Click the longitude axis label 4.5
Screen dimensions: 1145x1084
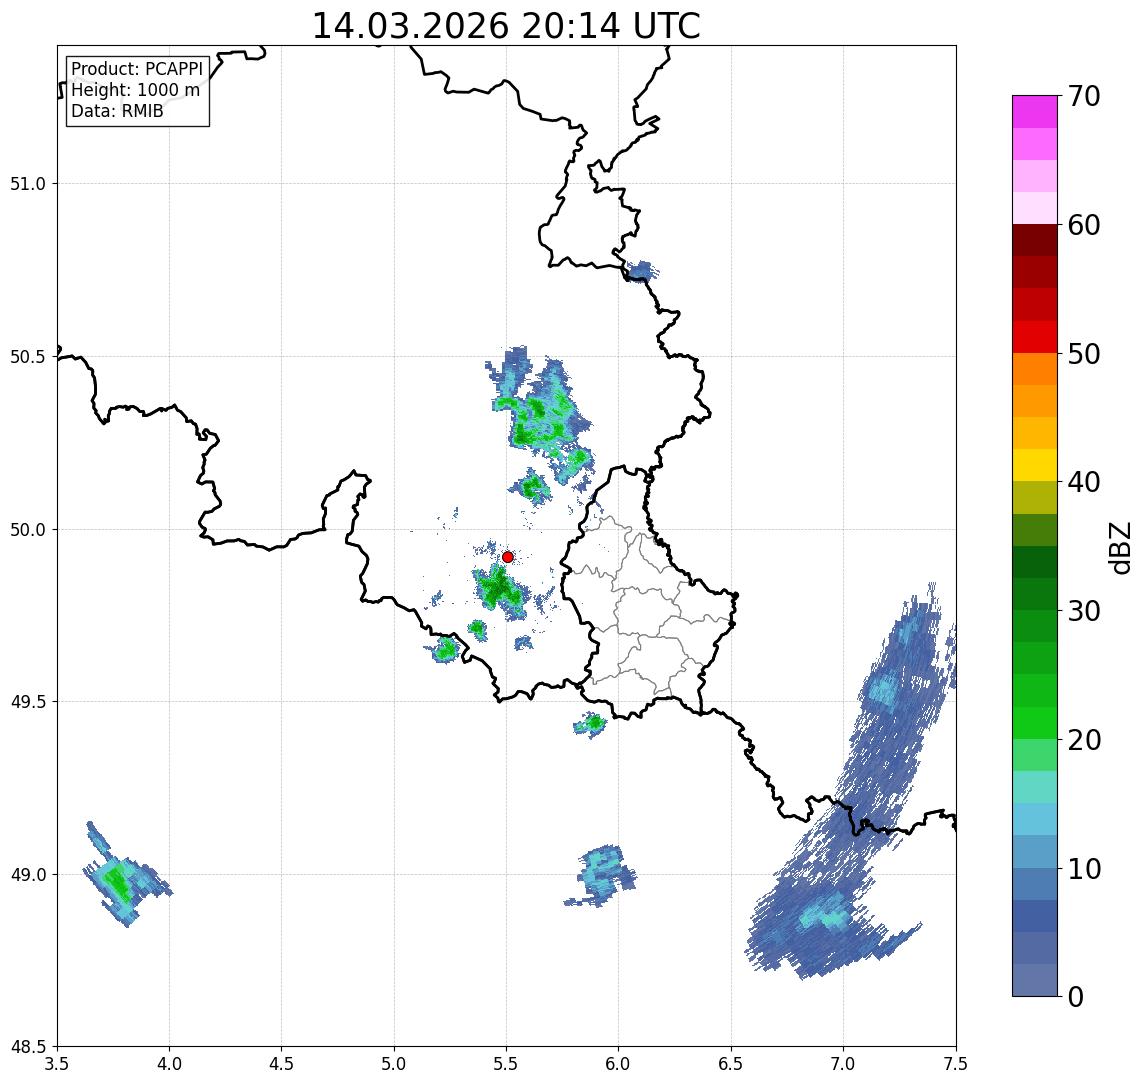(x=282, y=1064)
